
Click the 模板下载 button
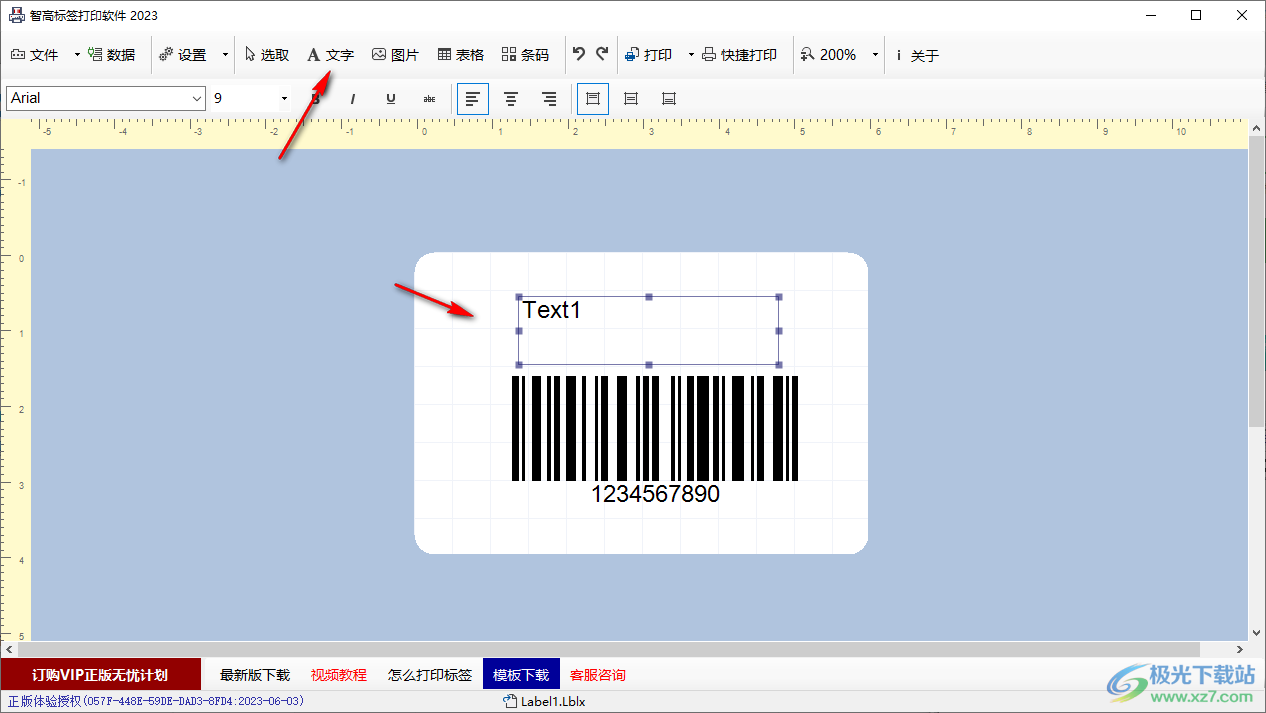(521, 675)
